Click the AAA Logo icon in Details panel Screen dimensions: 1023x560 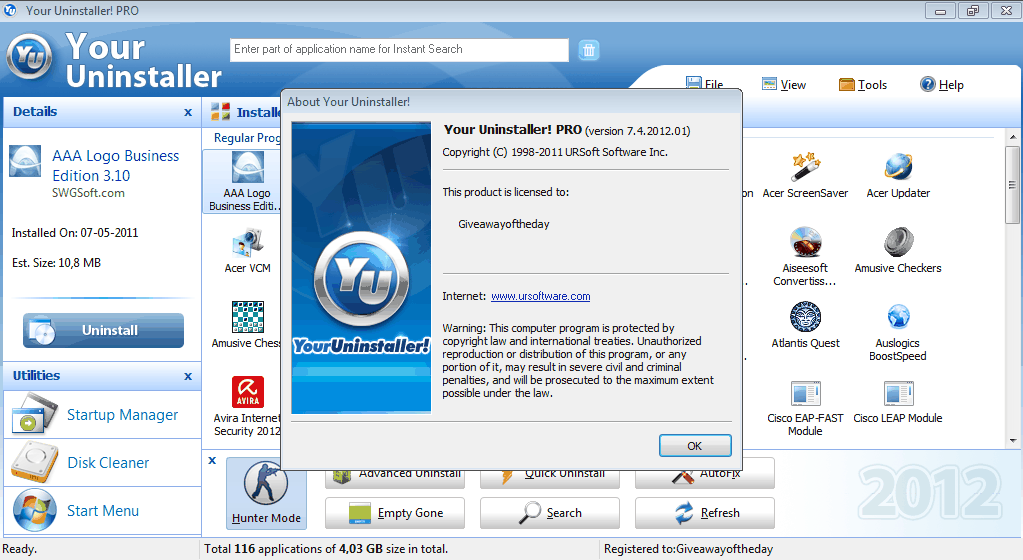pyautogui.click(x=25, y=161)
